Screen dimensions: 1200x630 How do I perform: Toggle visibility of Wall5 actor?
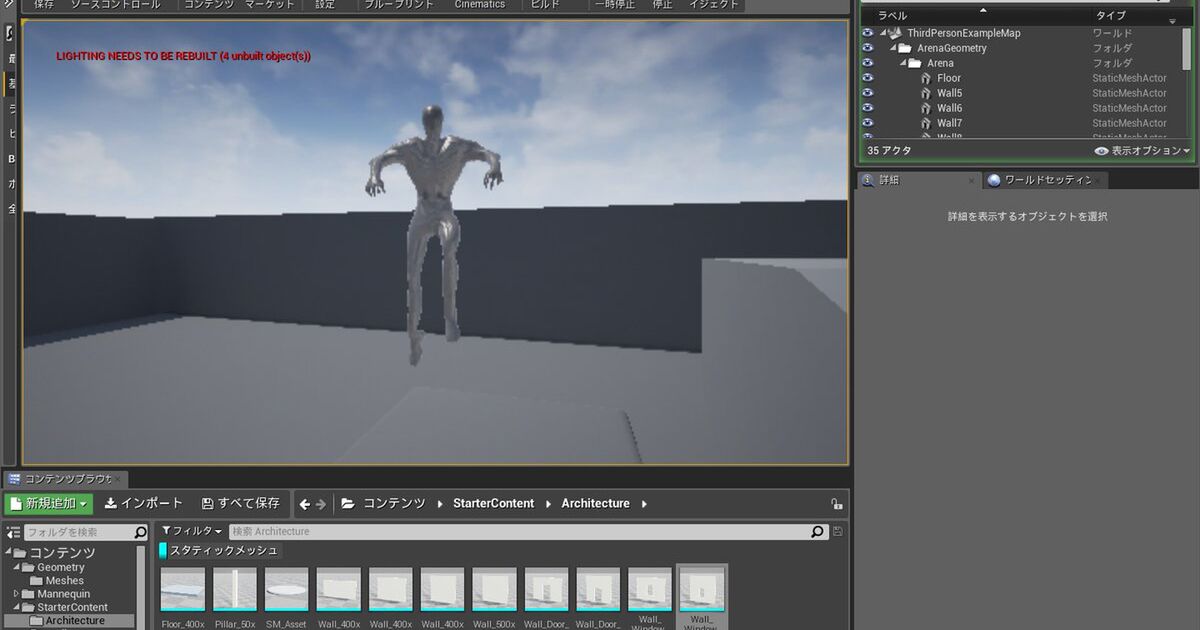(x=867, y=93)
